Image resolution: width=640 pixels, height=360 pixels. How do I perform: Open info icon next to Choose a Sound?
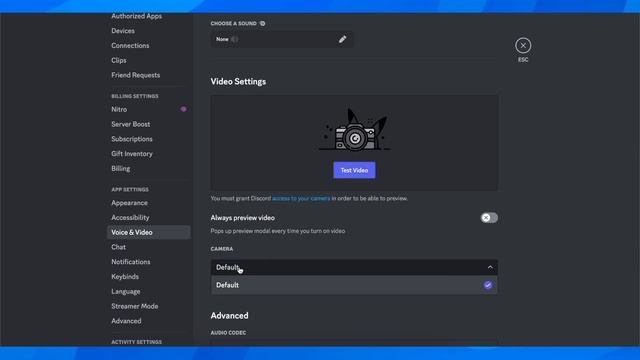point(262,23)
